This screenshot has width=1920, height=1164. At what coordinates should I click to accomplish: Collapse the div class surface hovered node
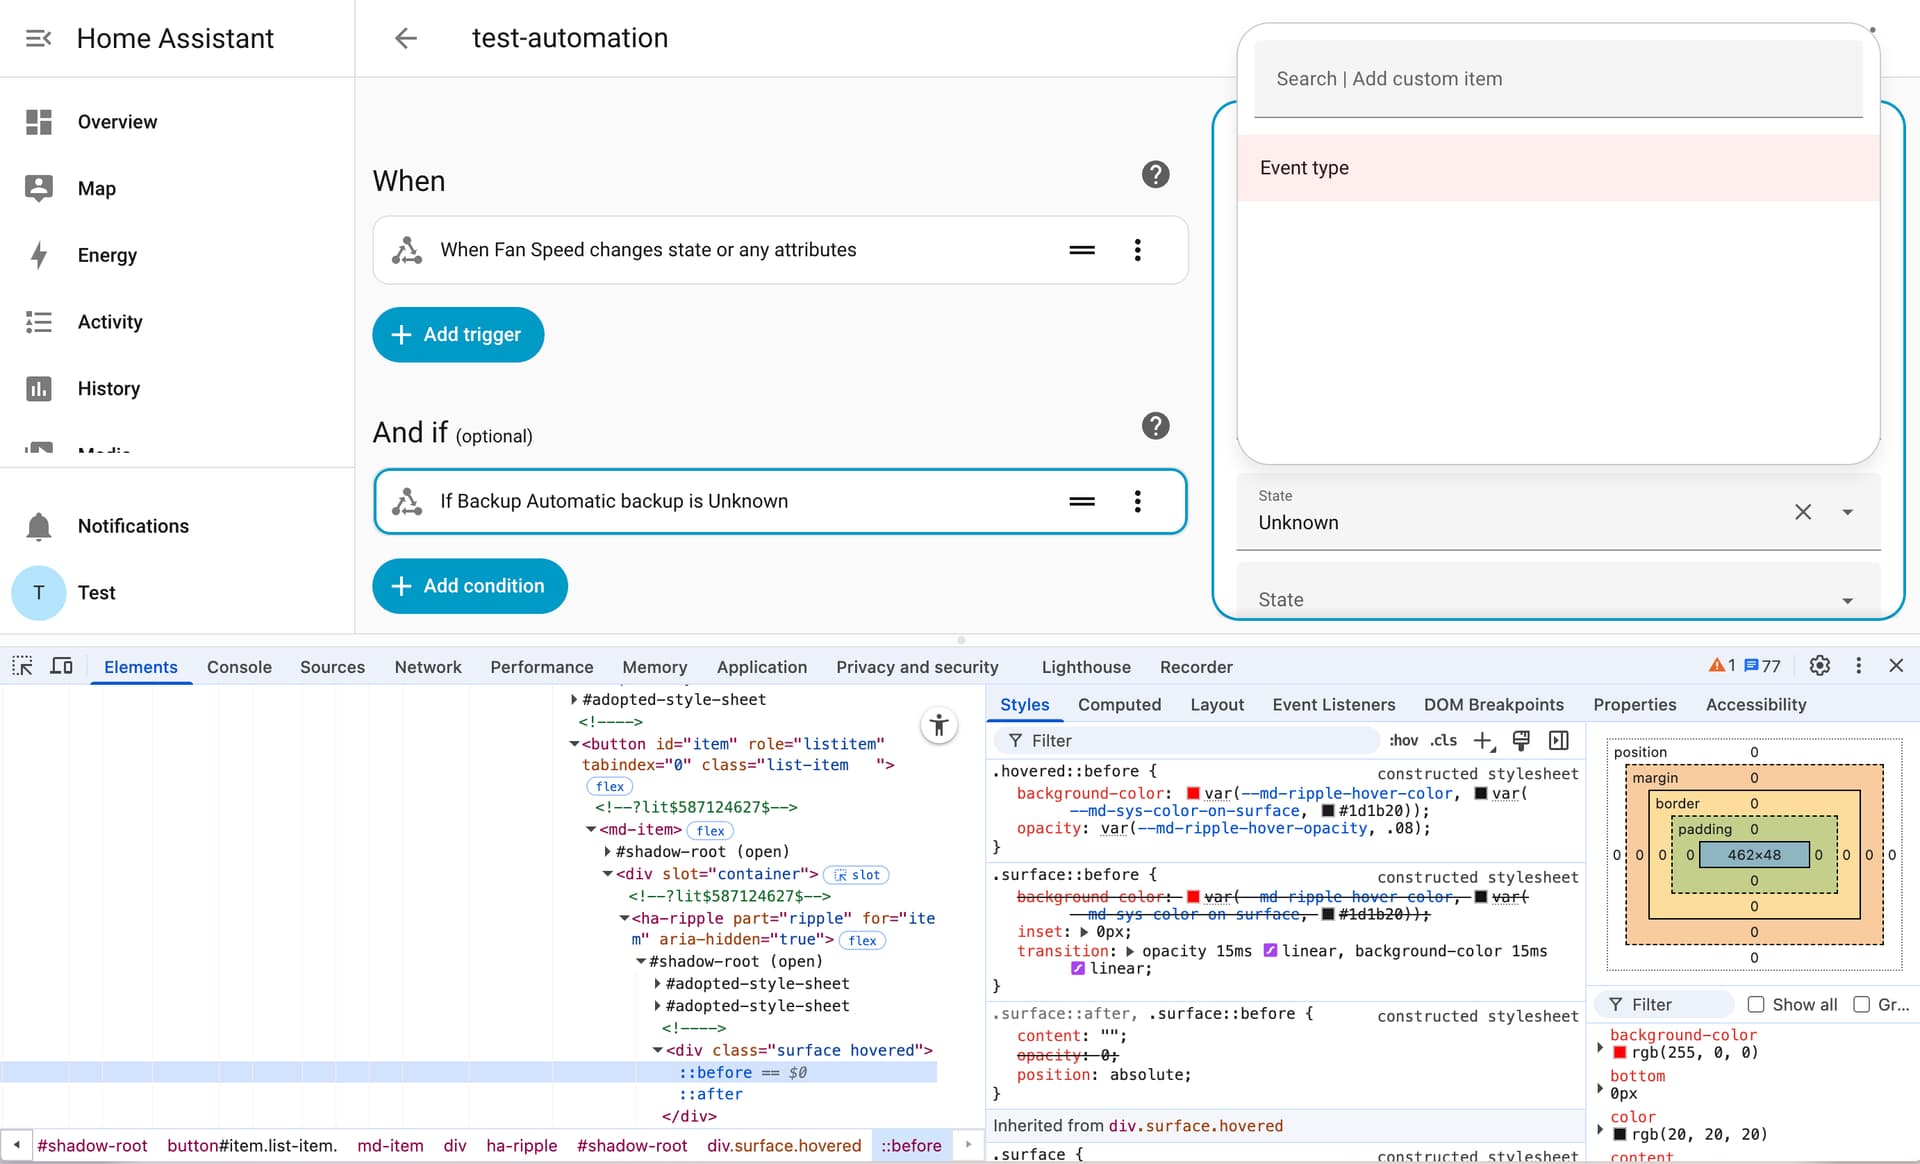coord(658,1050)
